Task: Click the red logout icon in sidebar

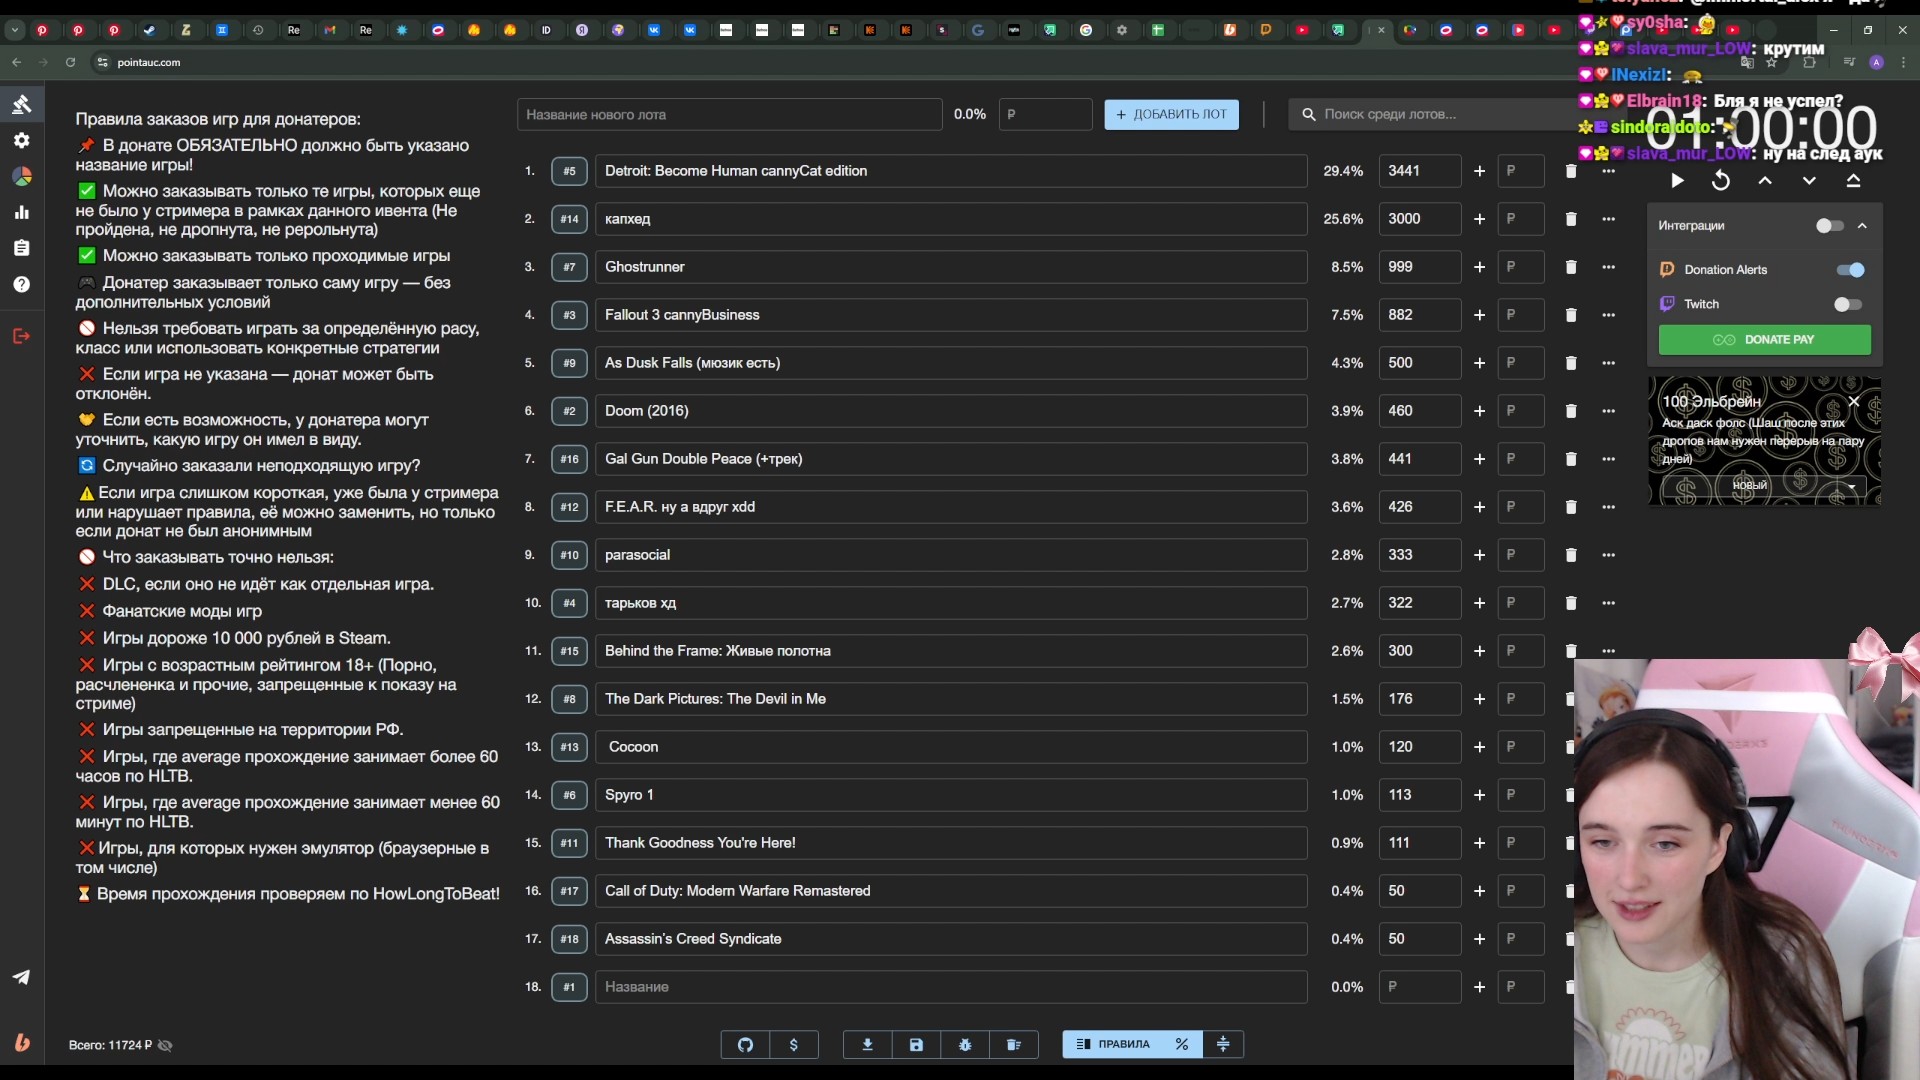Action: pos(21,336)
